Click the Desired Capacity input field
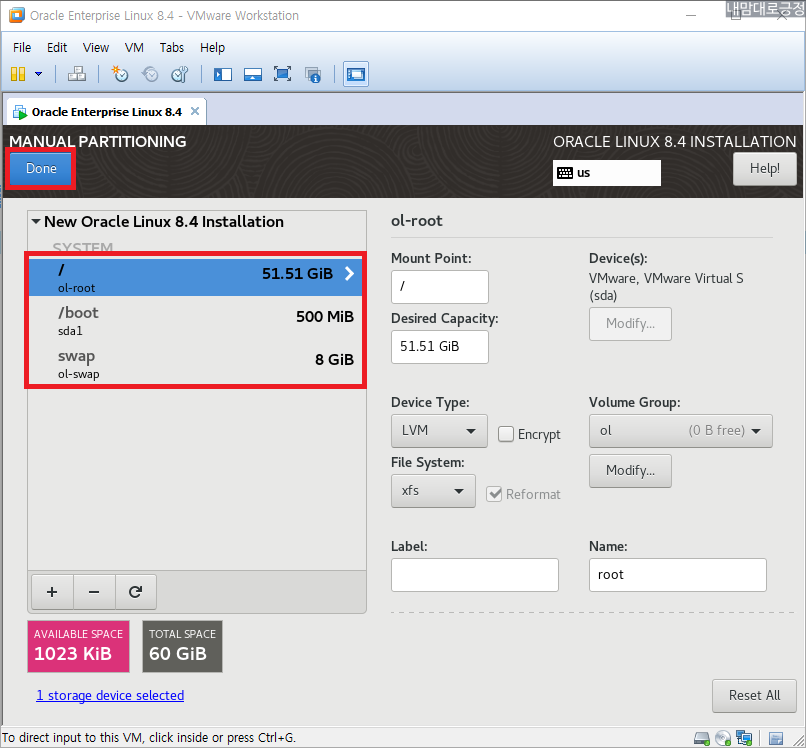The height and width of the screenshot is (748, 806). [x=439, y=346]
